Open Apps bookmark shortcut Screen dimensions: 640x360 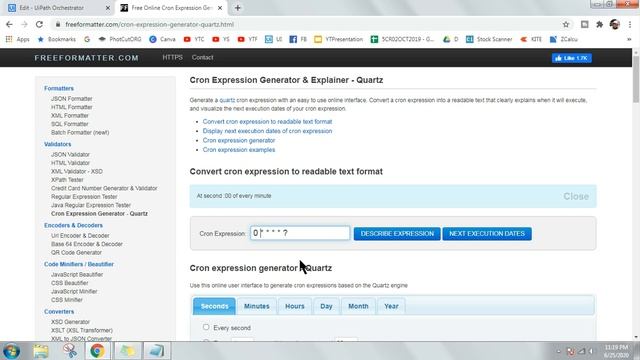pos(18,39)
